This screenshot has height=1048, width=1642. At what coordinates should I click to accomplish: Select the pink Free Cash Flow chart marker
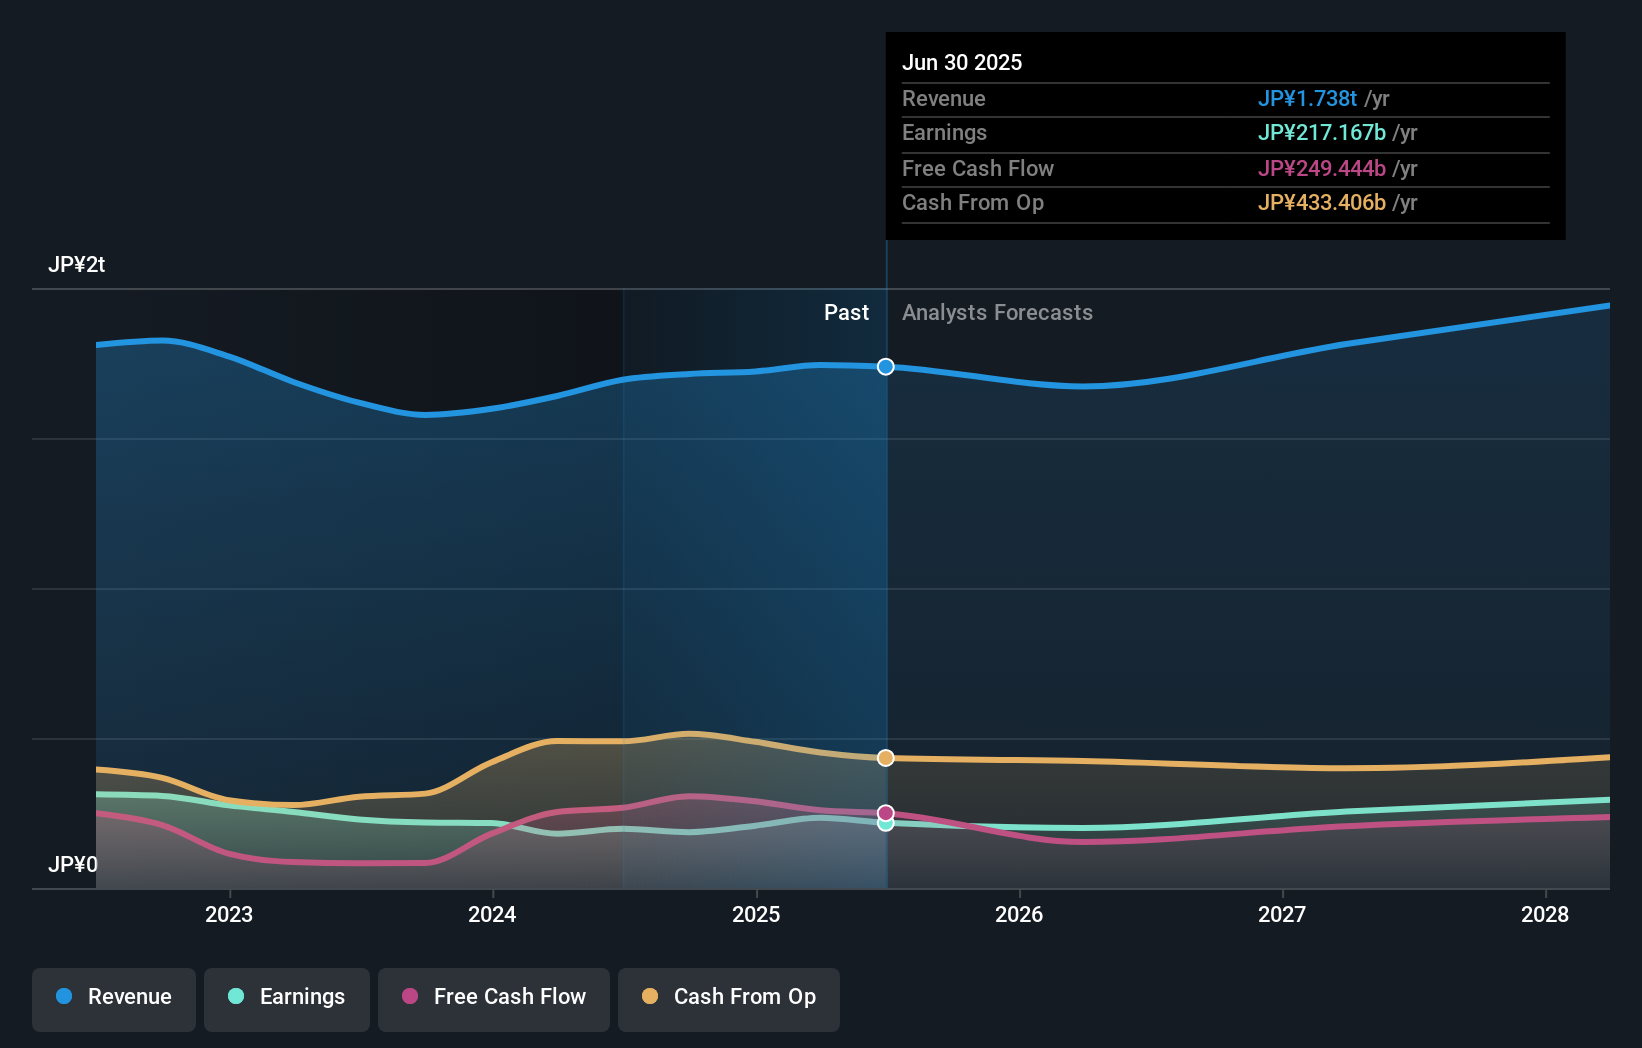[885, 812]
